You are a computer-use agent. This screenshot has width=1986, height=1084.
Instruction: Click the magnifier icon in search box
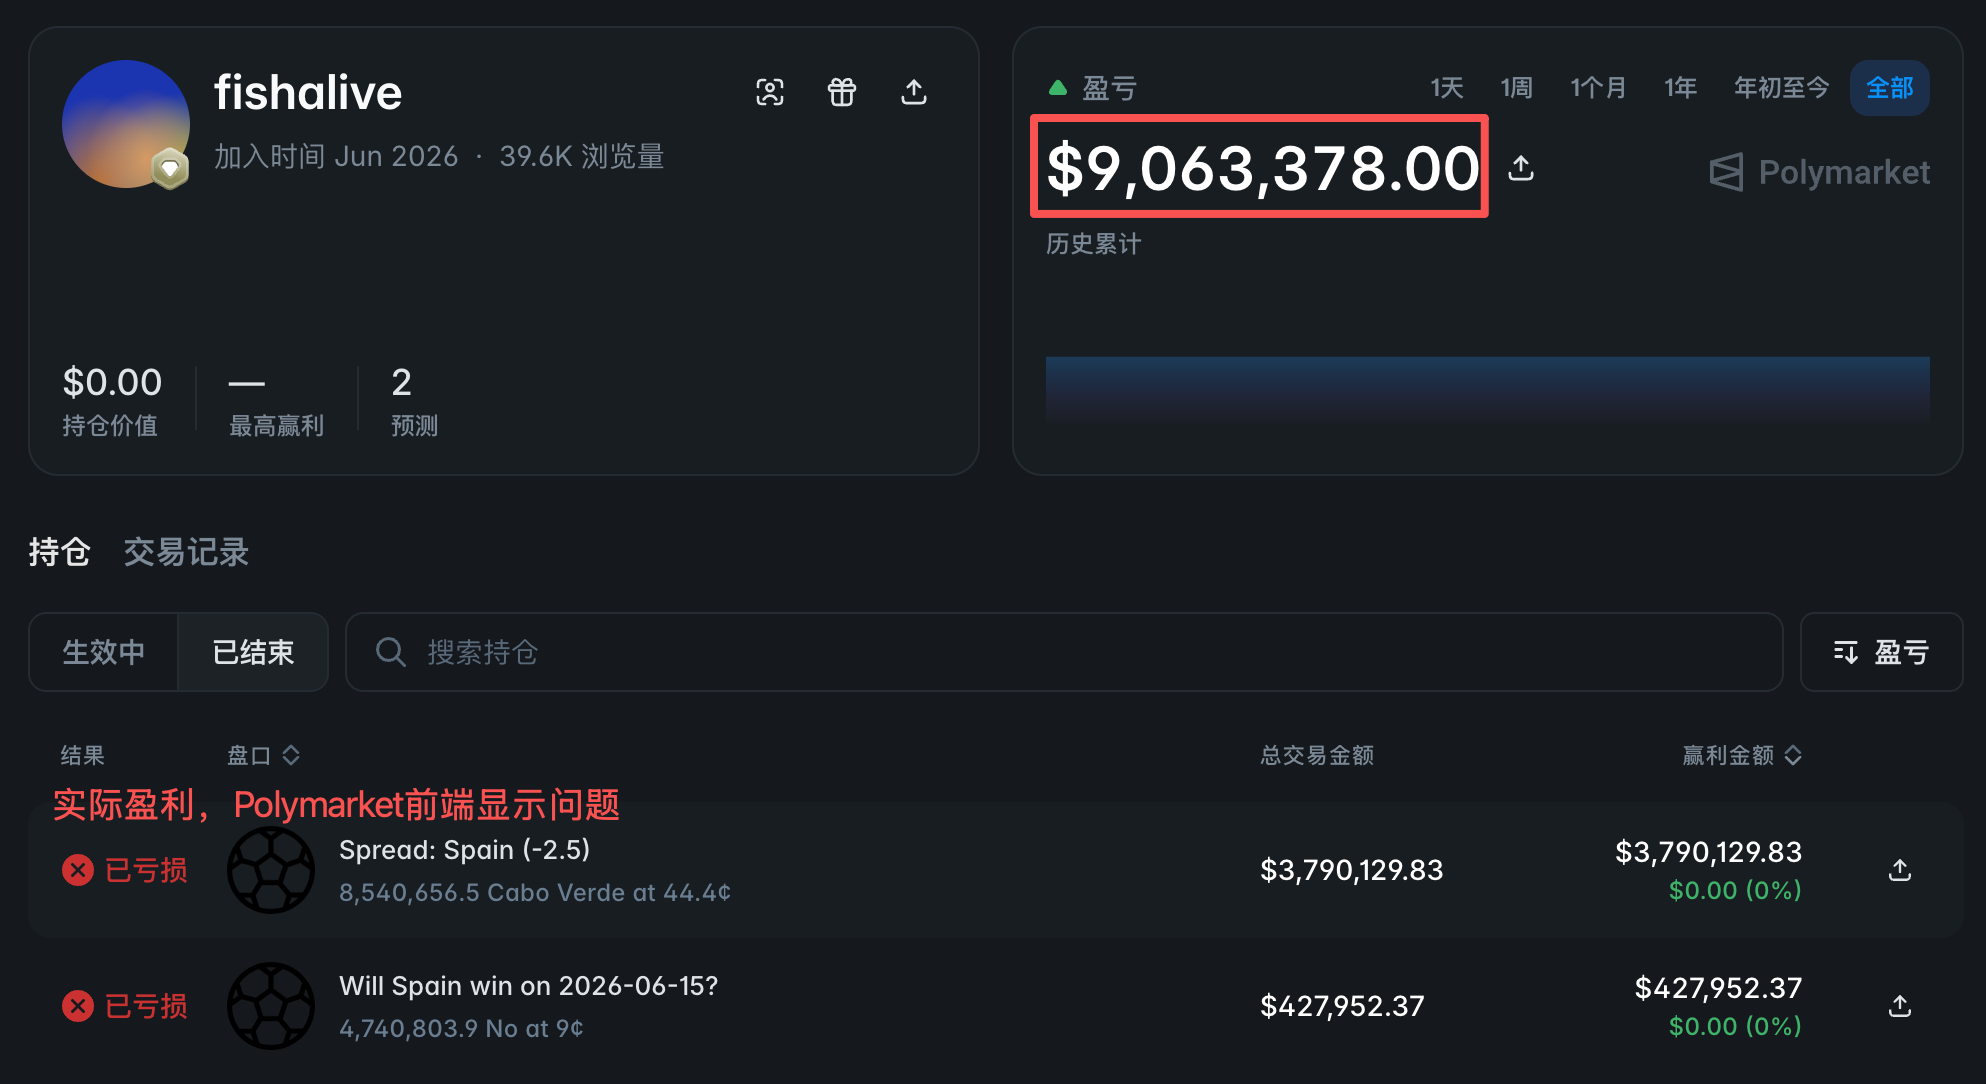point(390,652)
